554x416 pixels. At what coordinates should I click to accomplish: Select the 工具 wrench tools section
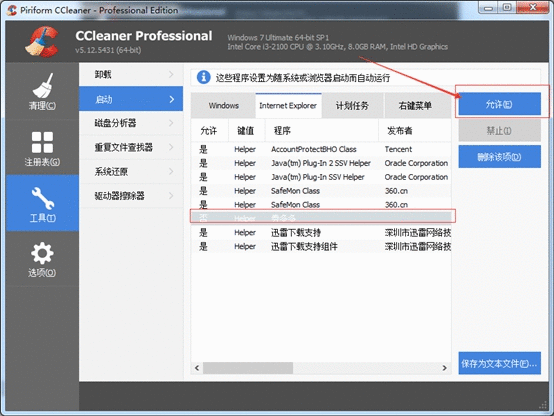tap(42, 203)
